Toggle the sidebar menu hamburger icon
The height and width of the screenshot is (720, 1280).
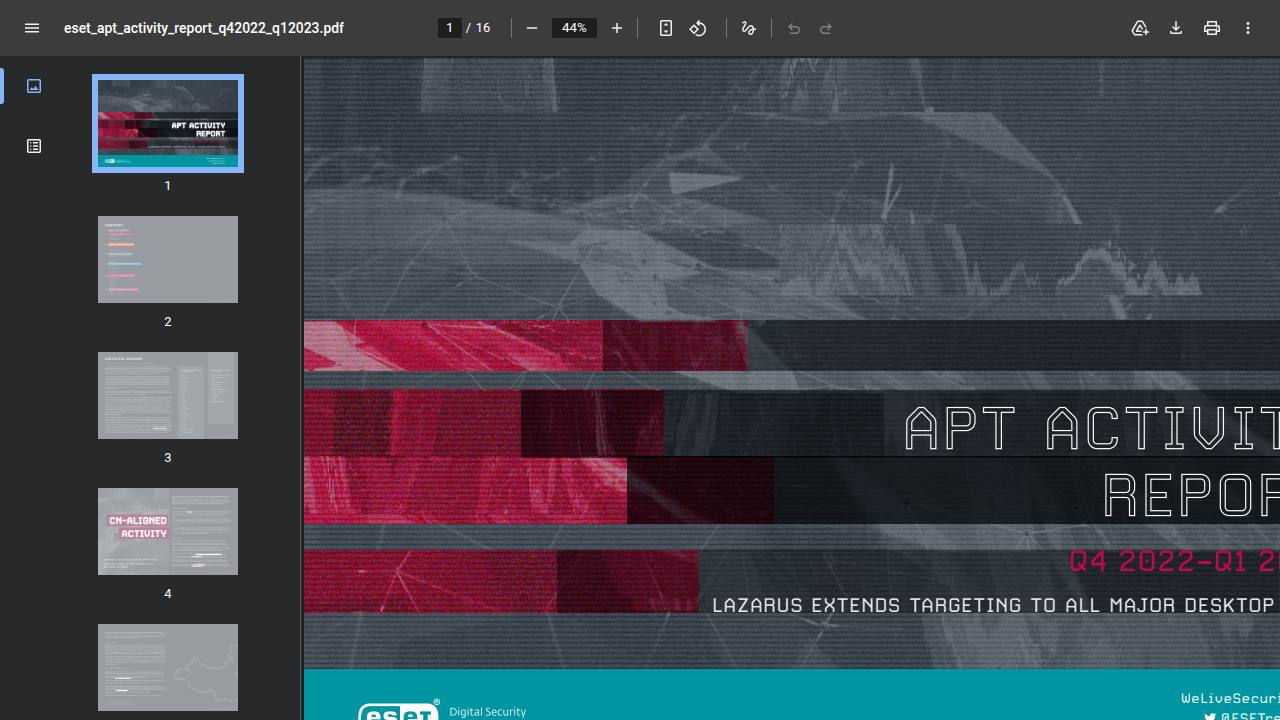click(x=32, y=28)
